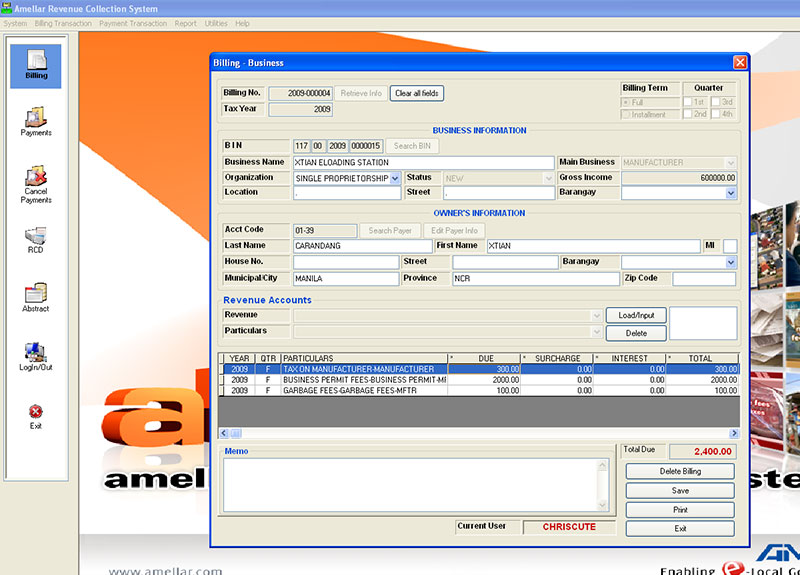Select the Installment billing term option
The width and height of the screenshot is (800, 575).
(x=626, y=114)
